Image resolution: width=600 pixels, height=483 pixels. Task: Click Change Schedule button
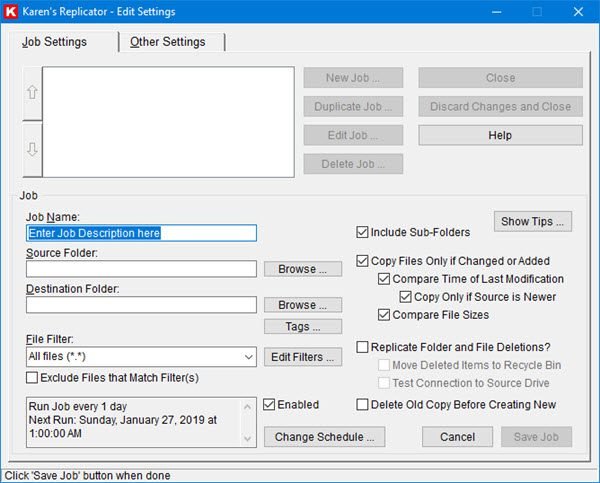tap(324, 437)
